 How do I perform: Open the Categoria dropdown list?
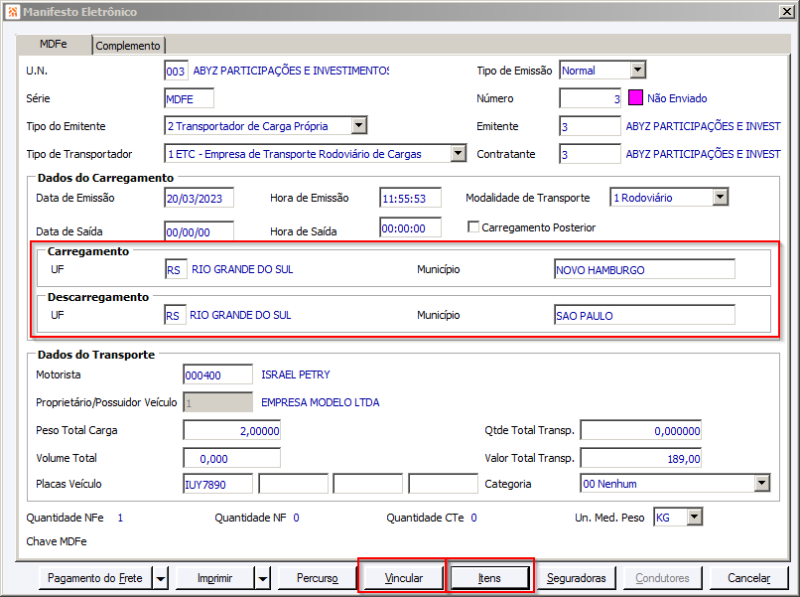pos(761,483)
